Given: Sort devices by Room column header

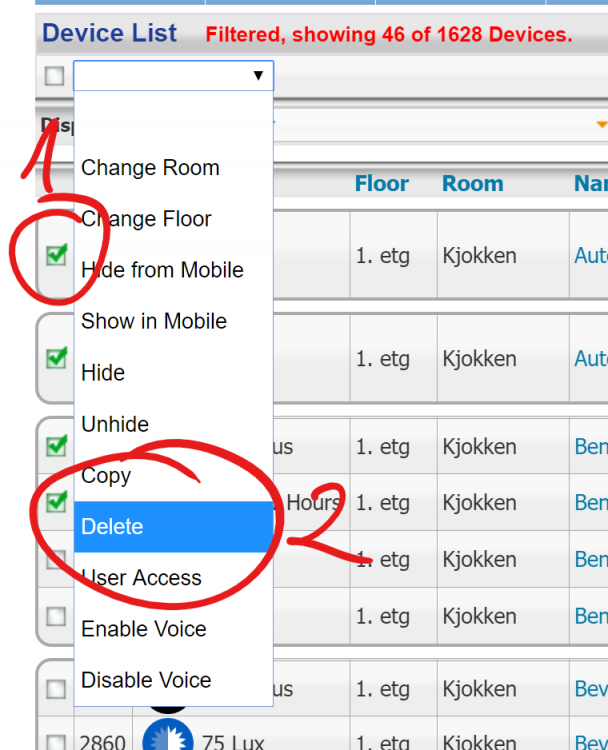Looking at the screenshot, I should [x=472, y=184].
